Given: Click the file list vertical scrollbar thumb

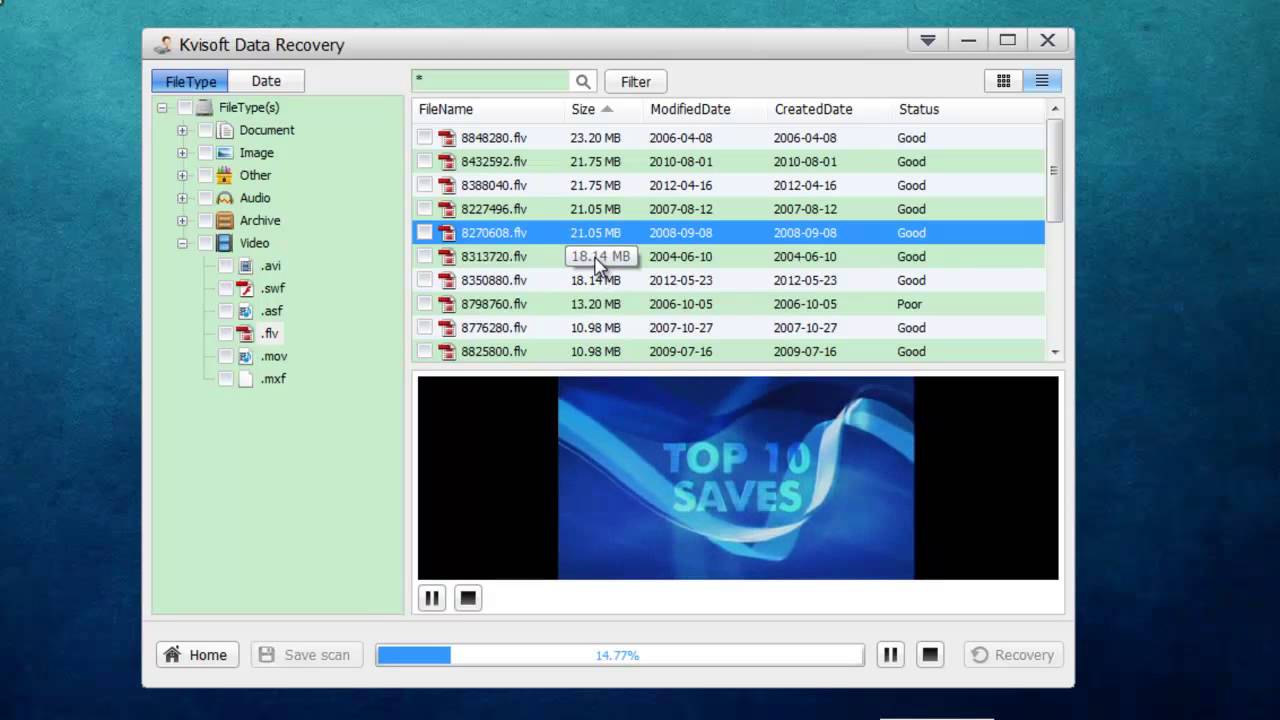Looking at the screenshot, I should (1054, 171).
